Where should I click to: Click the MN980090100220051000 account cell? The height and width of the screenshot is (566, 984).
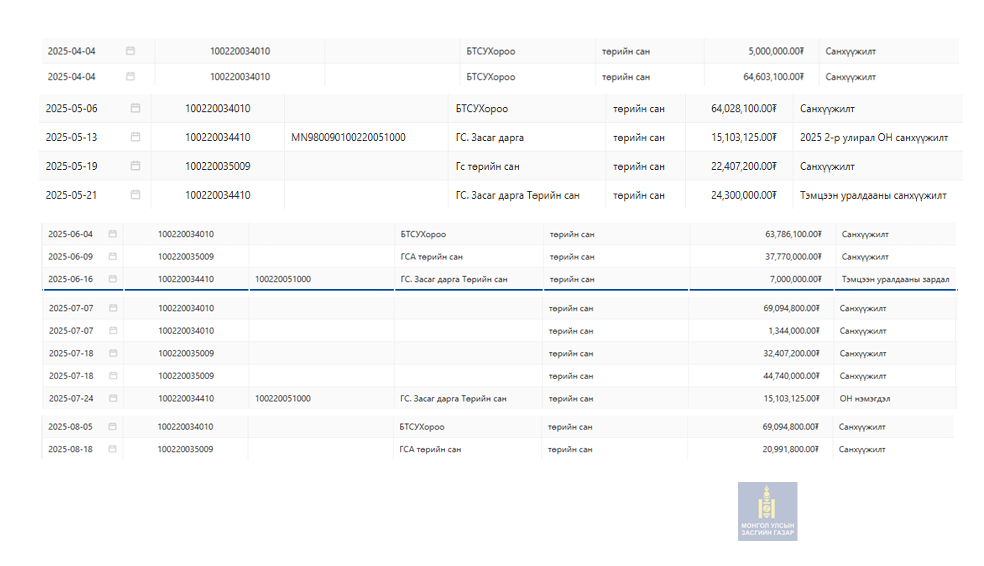click(x=348, y=137)
